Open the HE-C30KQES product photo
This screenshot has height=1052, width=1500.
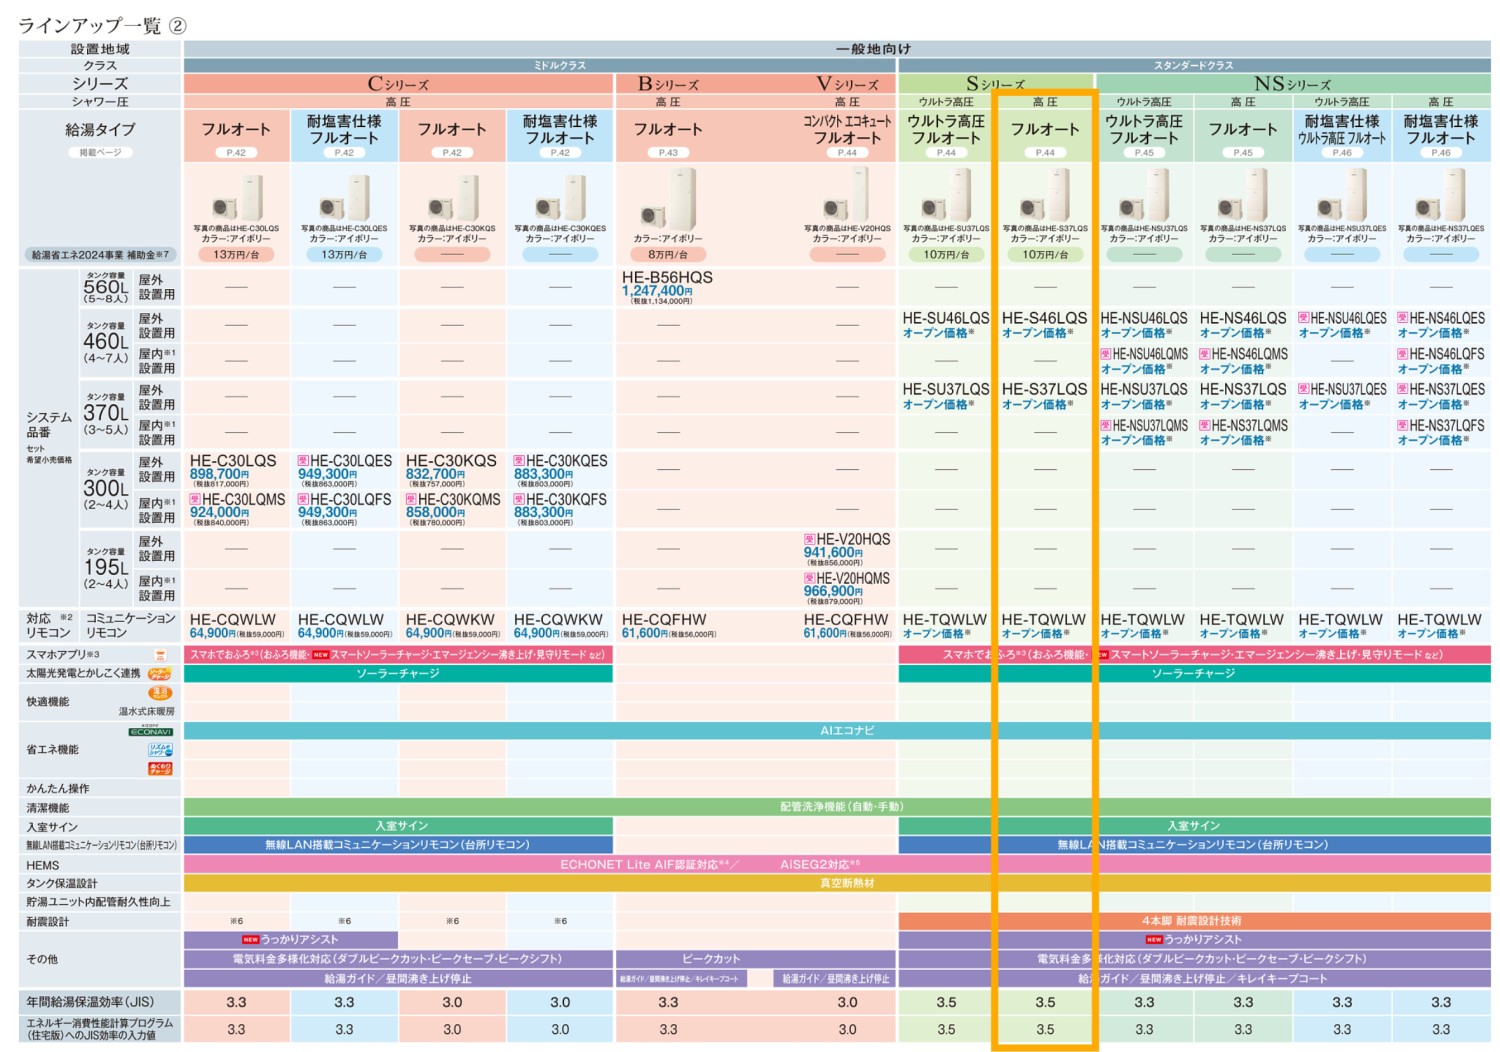[561, 197]
